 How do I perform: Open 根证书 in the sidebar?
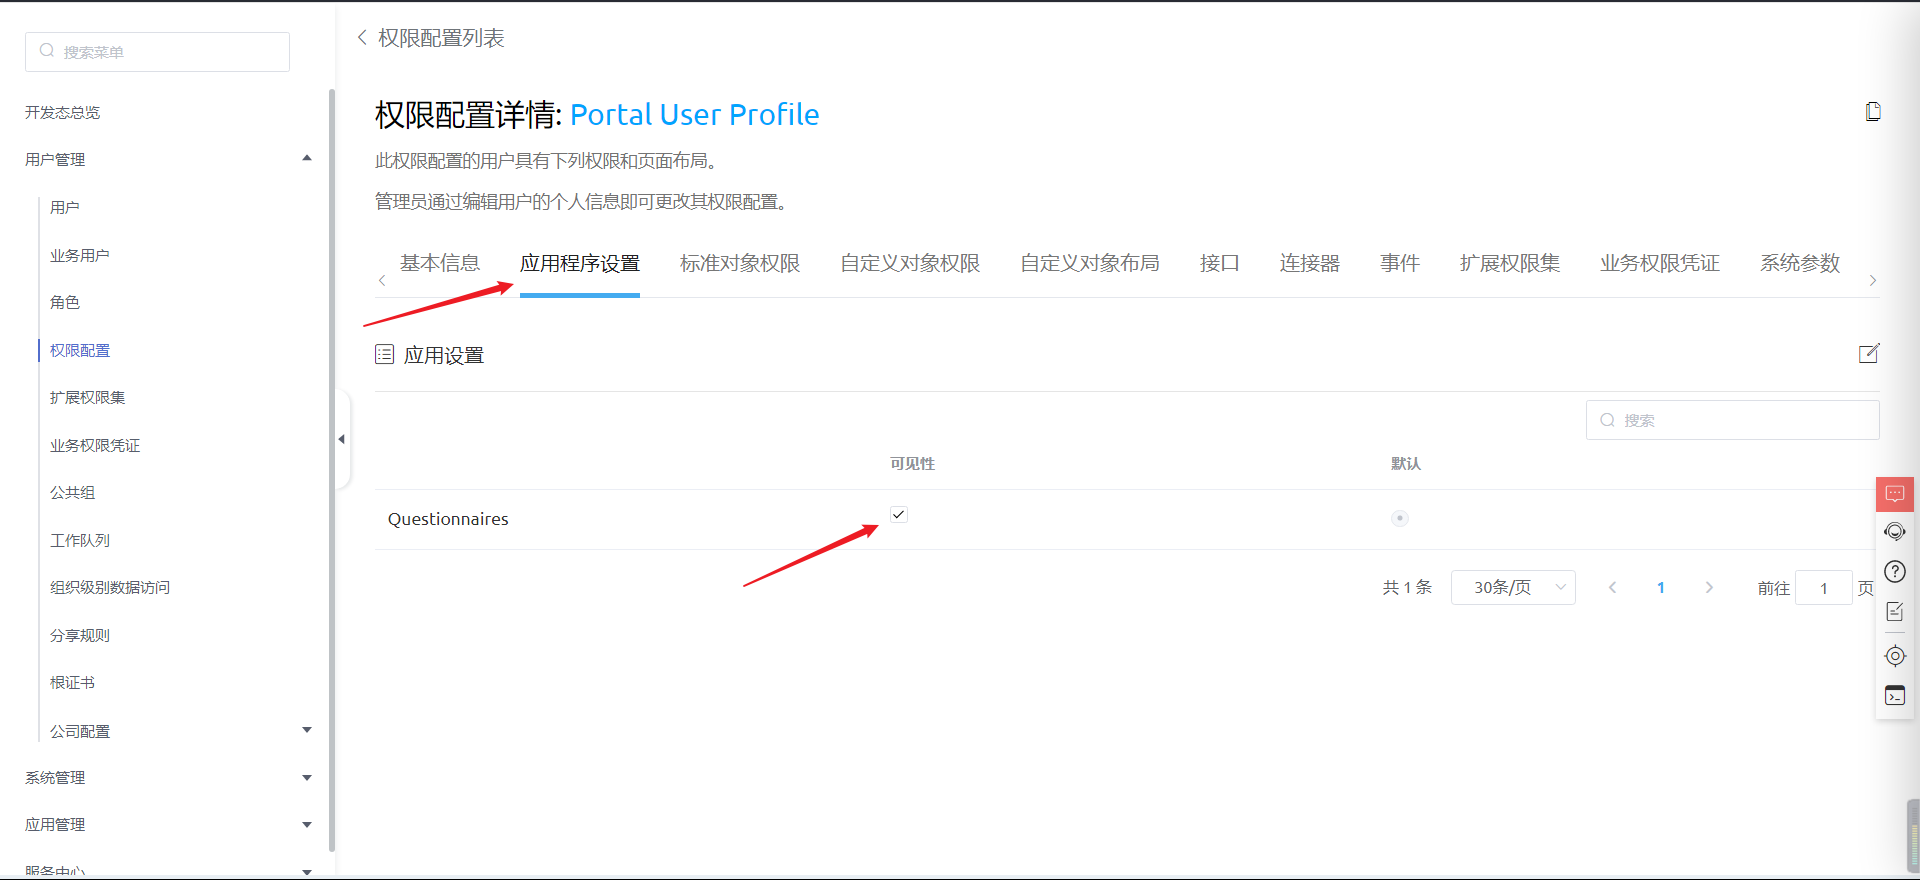coord(72,682)
